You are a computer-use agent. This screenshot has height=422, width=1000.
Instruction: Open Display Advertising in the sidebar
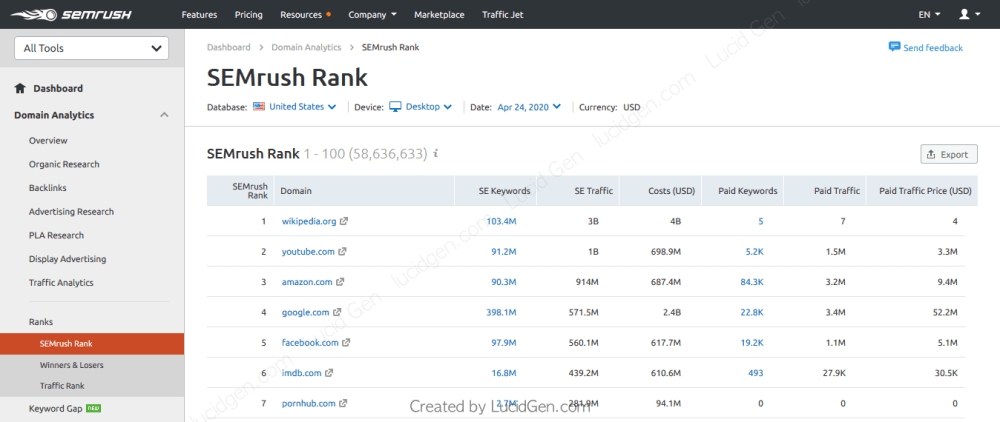68,259
